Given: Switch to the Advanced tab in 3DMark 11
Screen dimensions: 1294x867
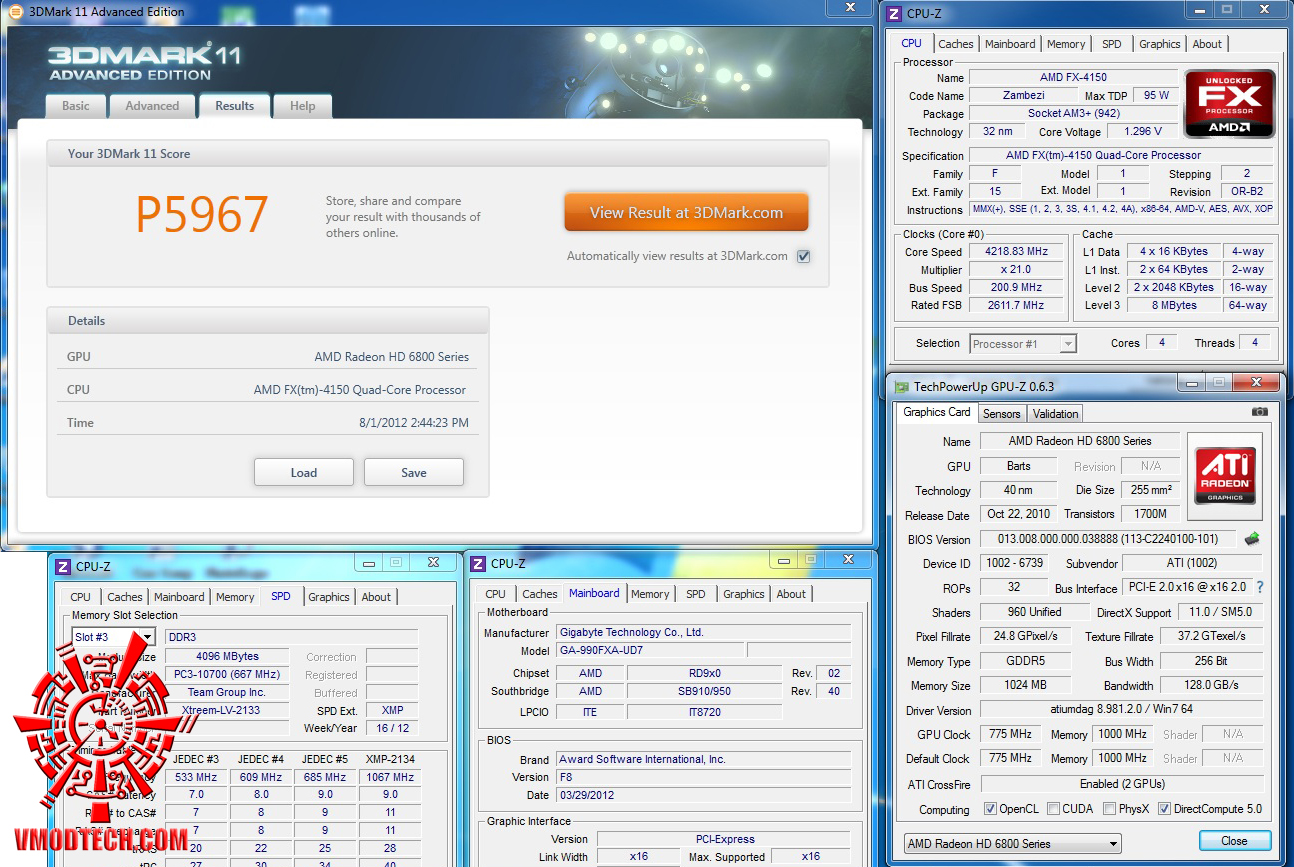Looking at the screenshot, I should [x=152, y=106].
